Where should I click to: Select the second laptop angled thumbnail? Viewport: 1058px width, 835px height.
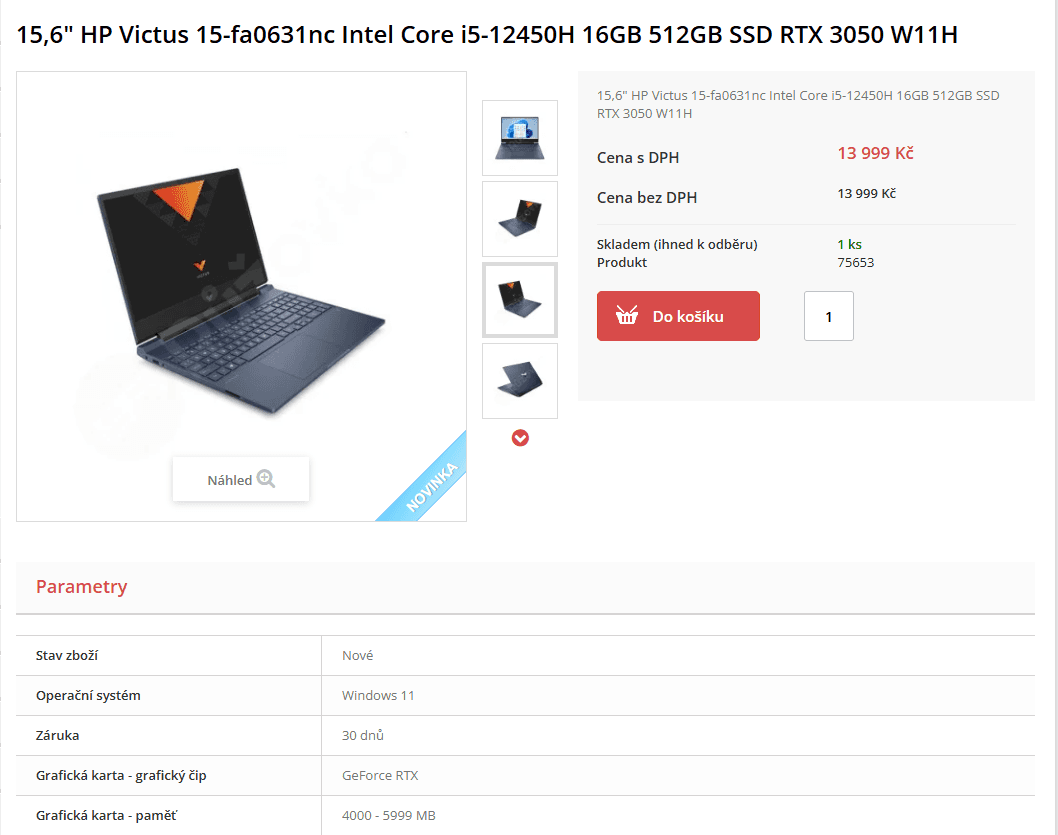[x=520, y=219]
